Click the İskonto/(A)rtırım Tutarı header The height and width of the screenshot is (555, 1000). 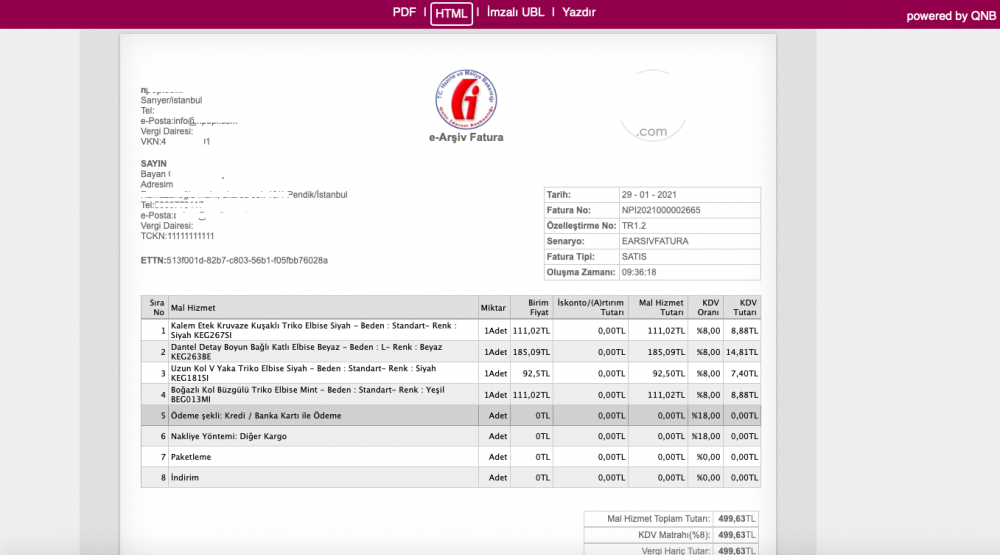pyautogui.click(x=591, y=307)
